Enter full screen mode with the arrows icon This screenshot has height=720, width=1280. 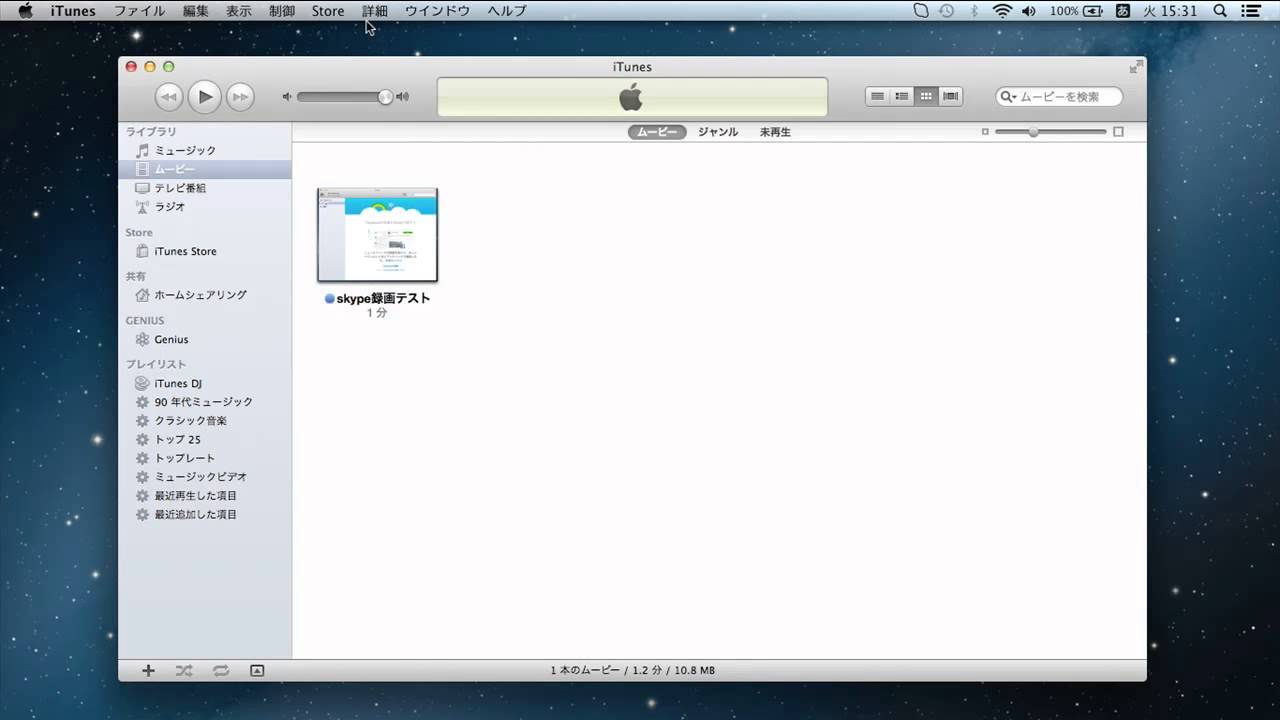coord(1135,67)
